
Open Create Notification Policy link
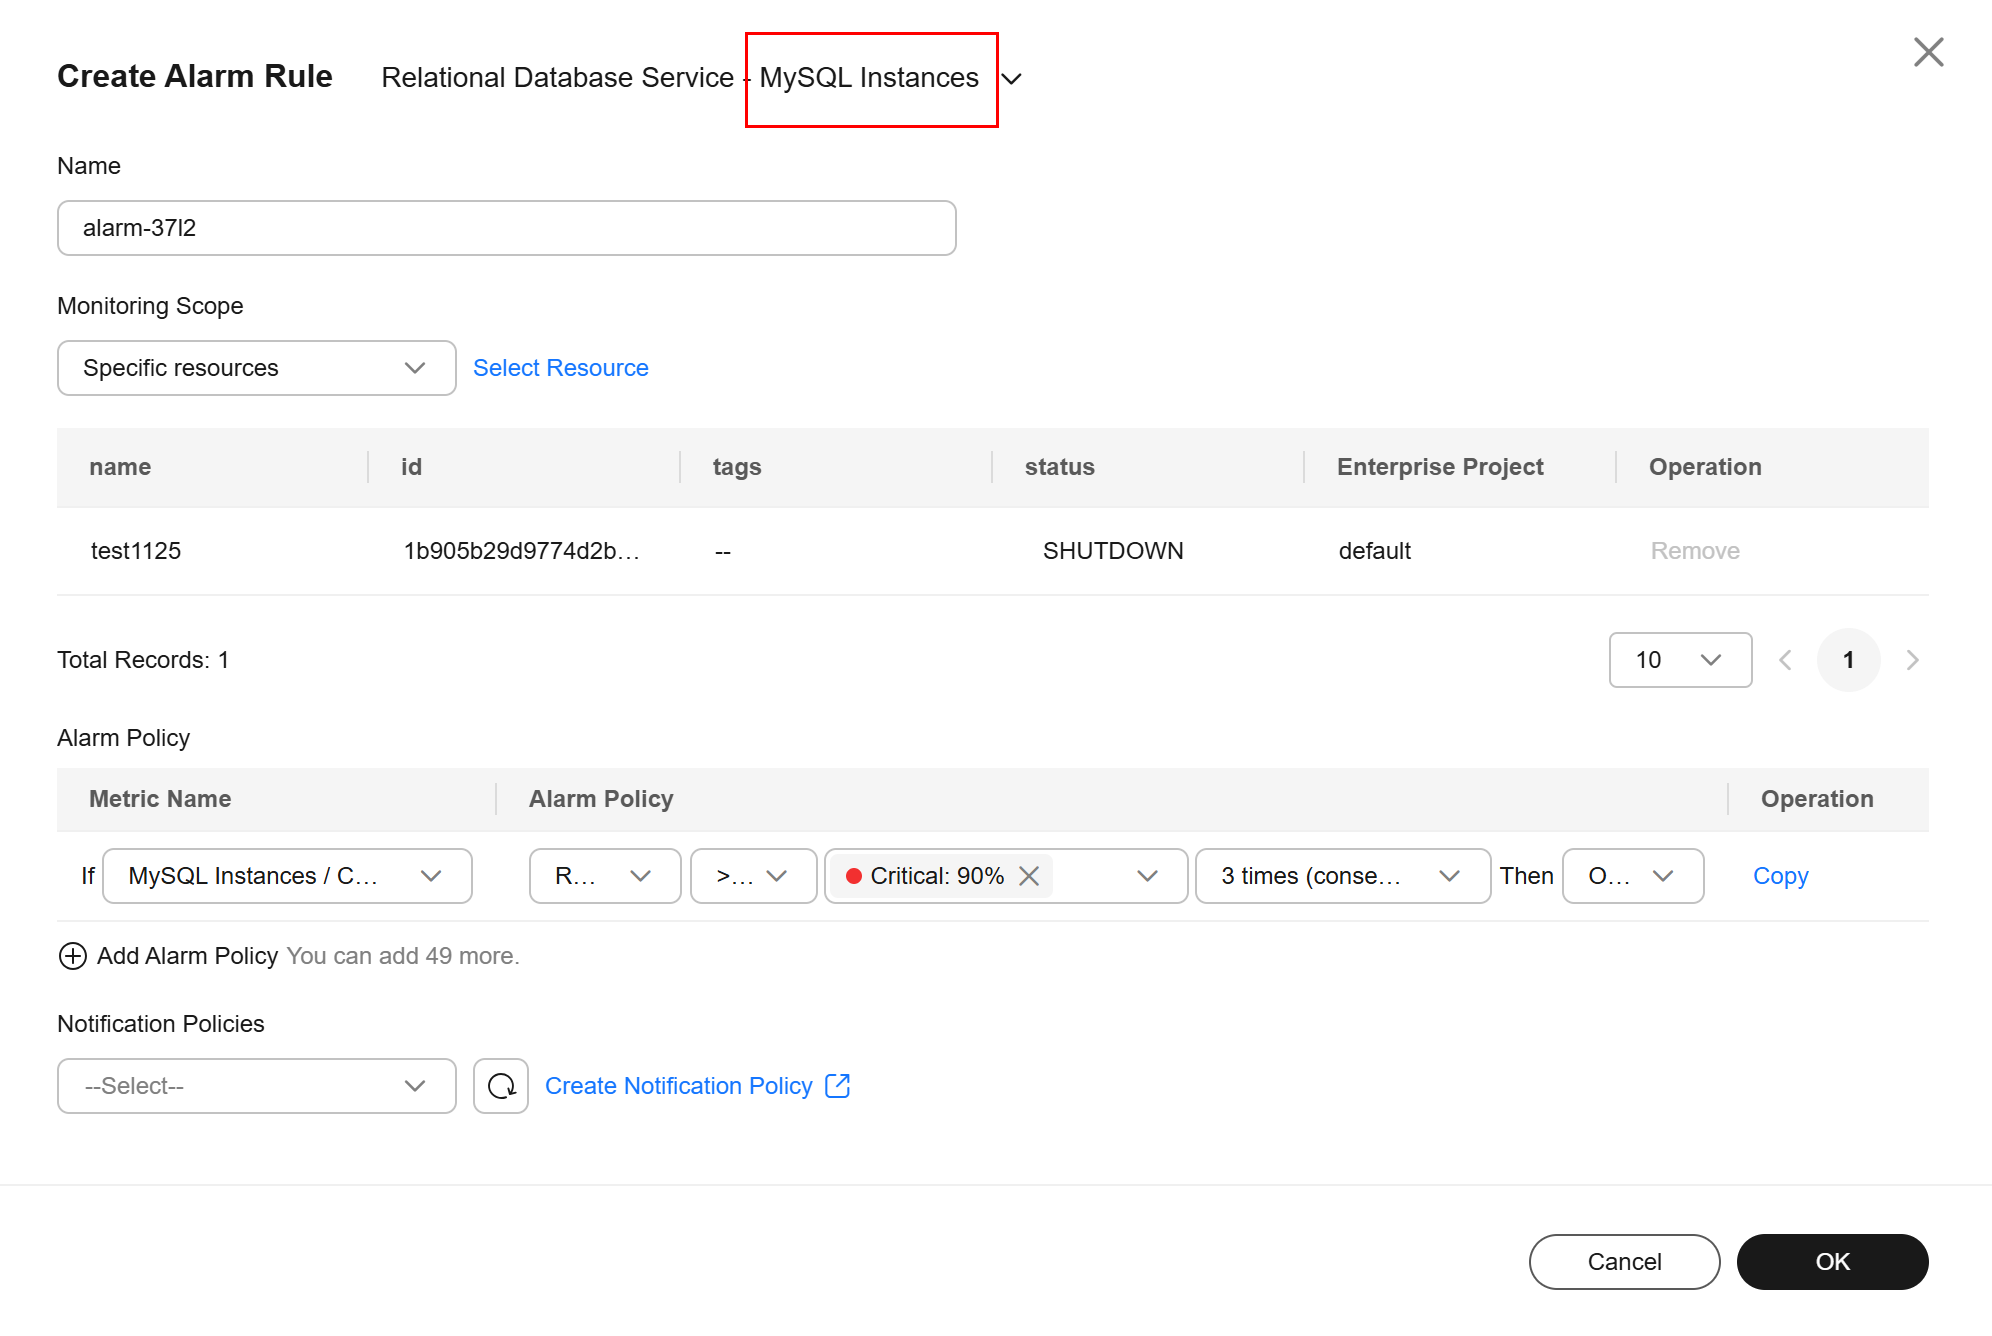[679, 1086]
